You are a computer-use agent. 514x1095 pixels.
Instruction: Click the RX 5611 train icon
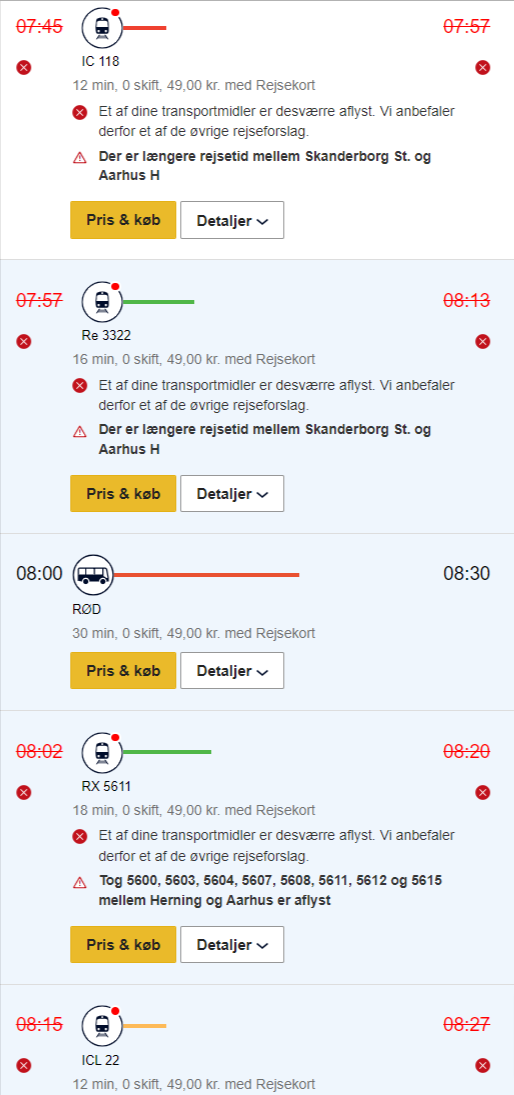coord(102,752)
